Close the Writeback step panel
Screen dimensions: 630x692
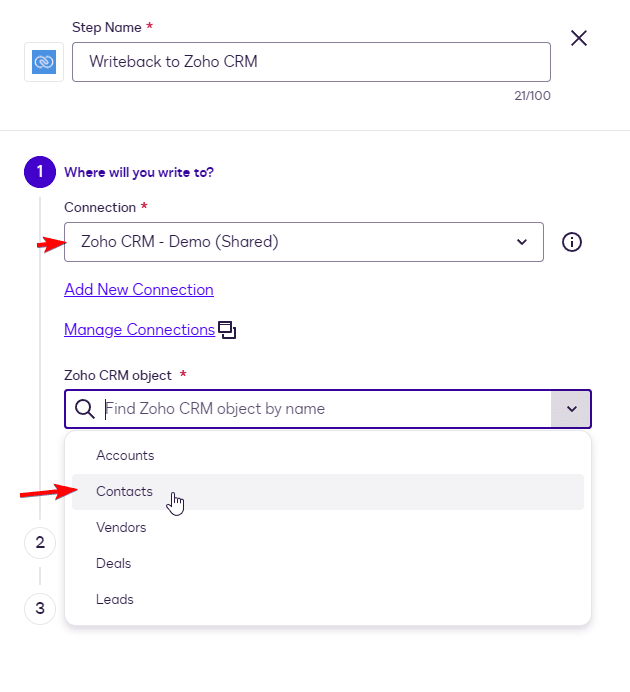point(578,39)
